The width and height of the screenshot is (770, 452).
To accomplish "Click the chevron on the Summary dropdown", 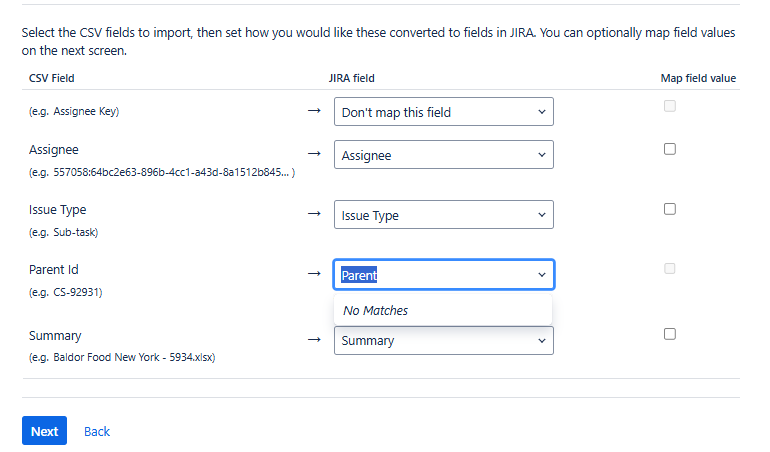I will 542,340.
